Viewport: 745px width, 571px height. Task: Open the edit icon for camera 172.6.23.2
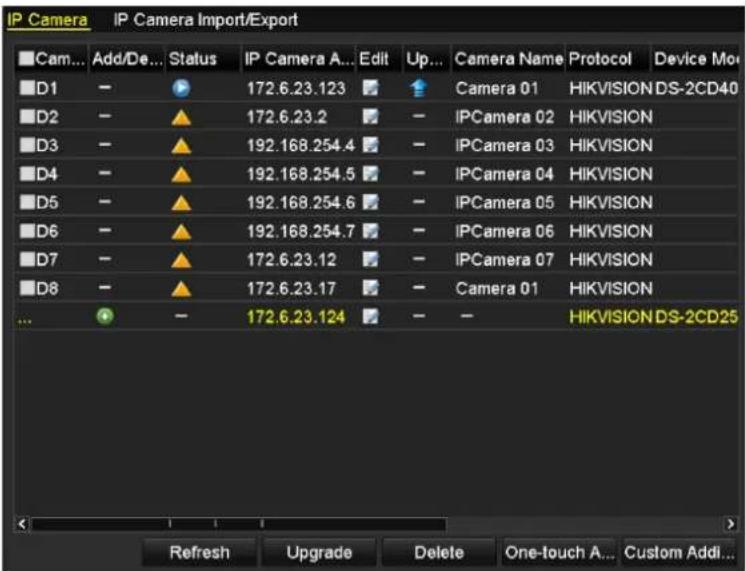(x=371, y=116)
